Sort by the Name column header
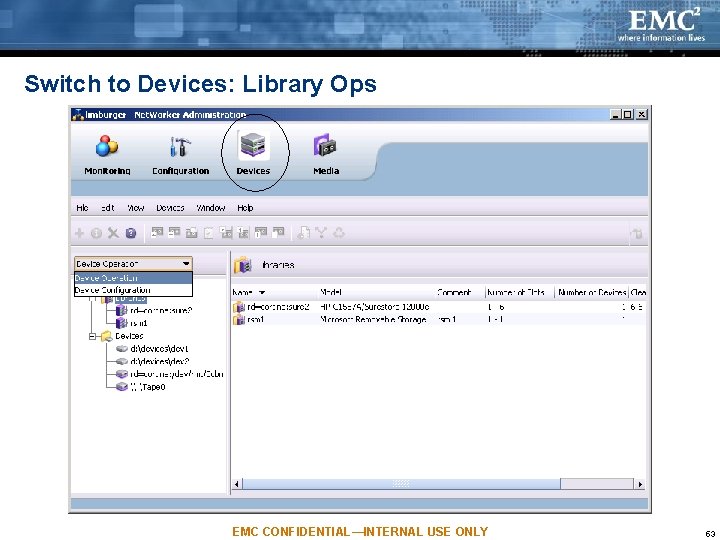This screenshot has height=540, width=720. pos(275,292)
